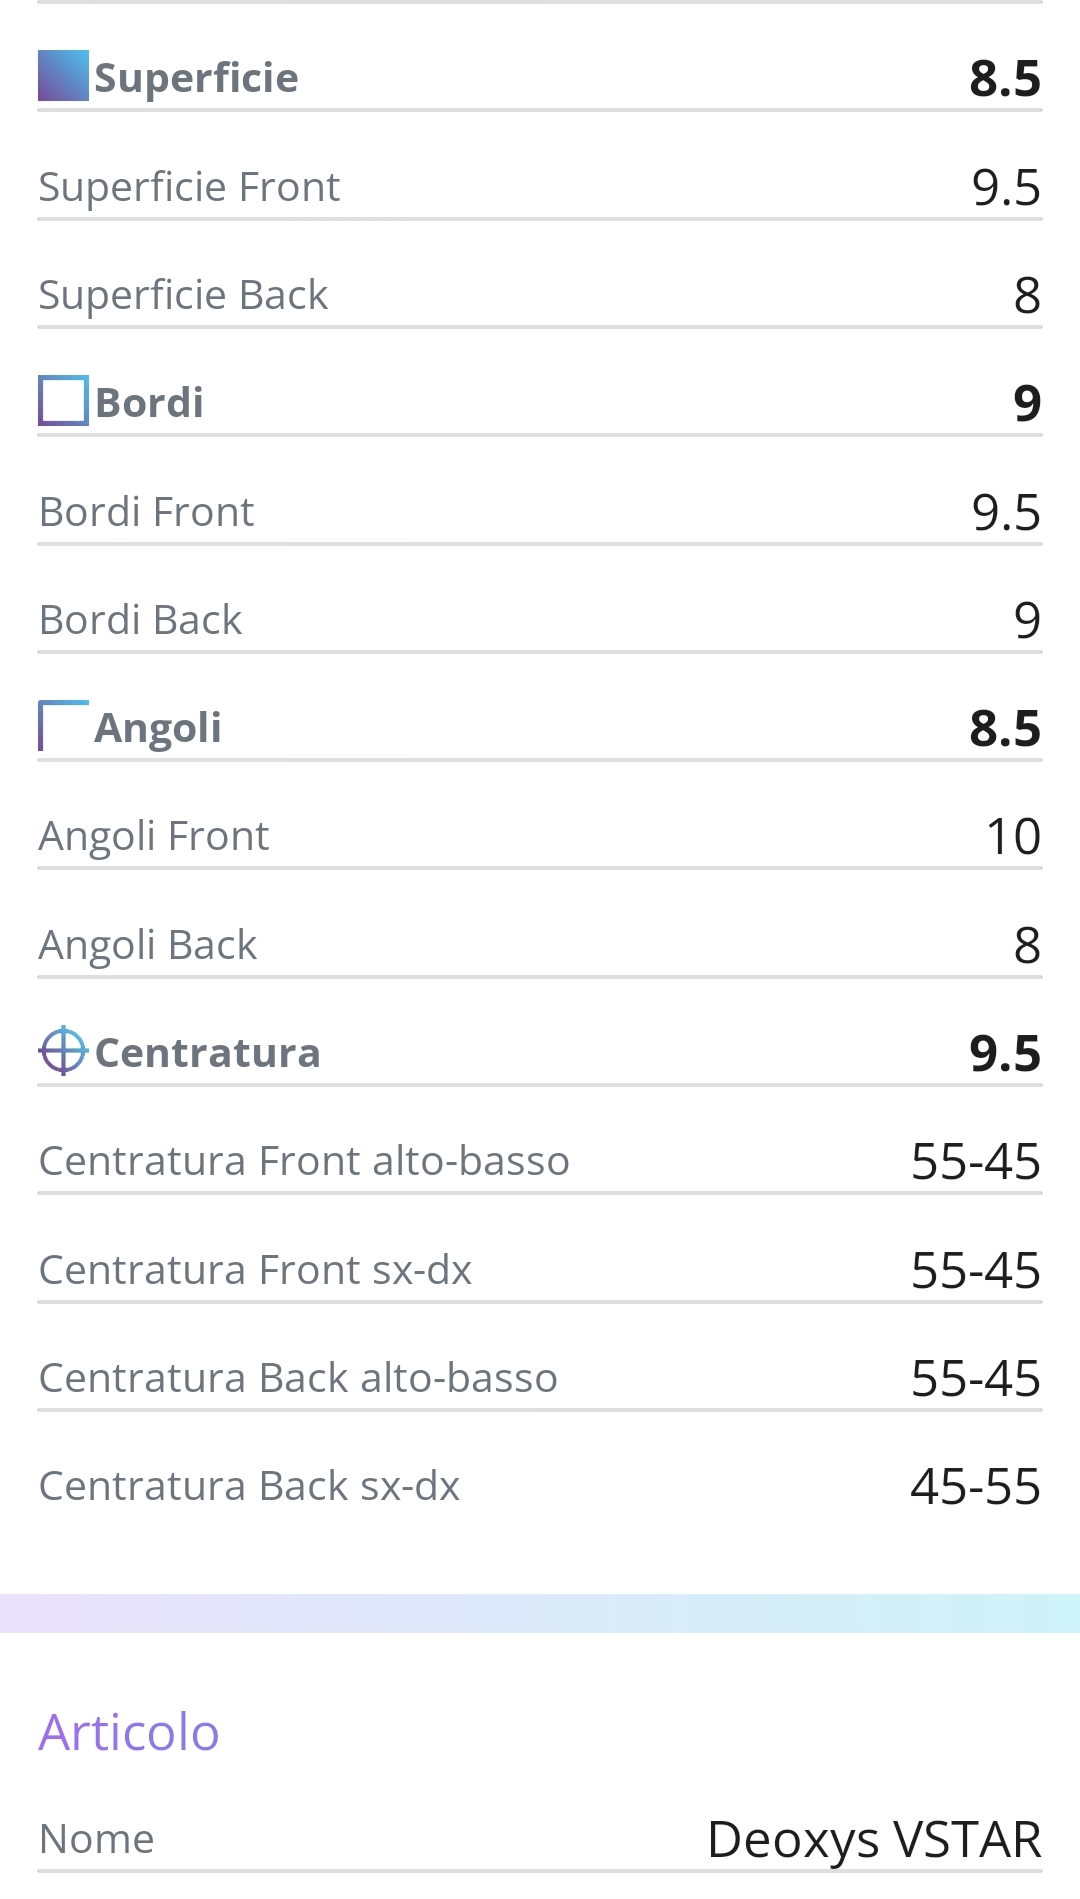Click the Centratura Back sx-dx value 45-55
The height and width of the screenshot is (1899, 1080).
coord(976,1487)
